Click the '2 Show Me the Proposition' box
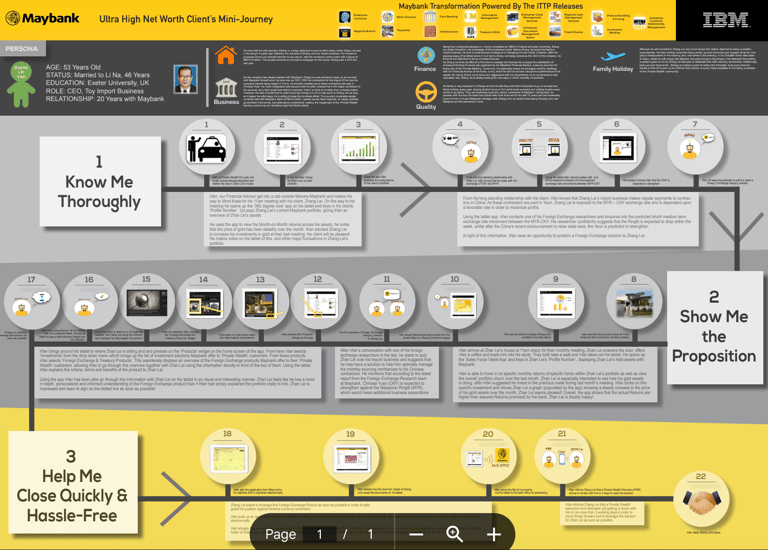Viewport: 768px width, 550px height. tap(715, 327)
